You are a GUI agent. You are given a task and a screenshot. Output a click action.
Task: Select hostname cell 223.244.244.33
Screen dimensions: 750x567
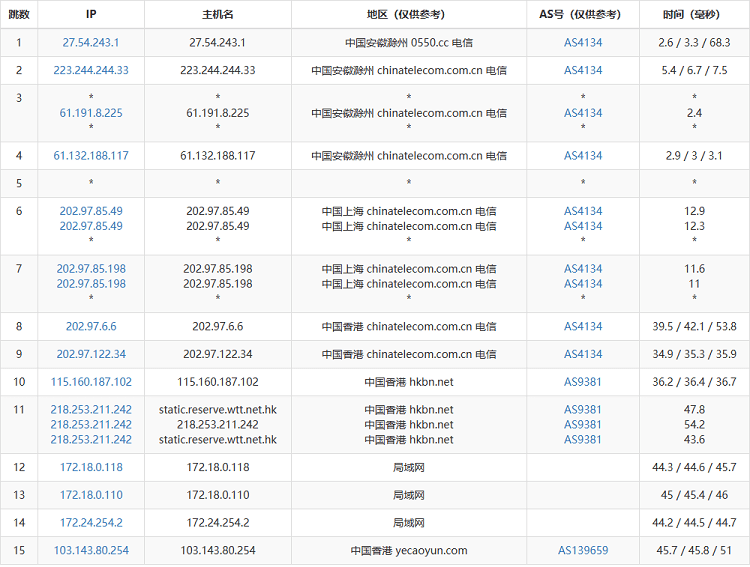(x=218, y=70)
